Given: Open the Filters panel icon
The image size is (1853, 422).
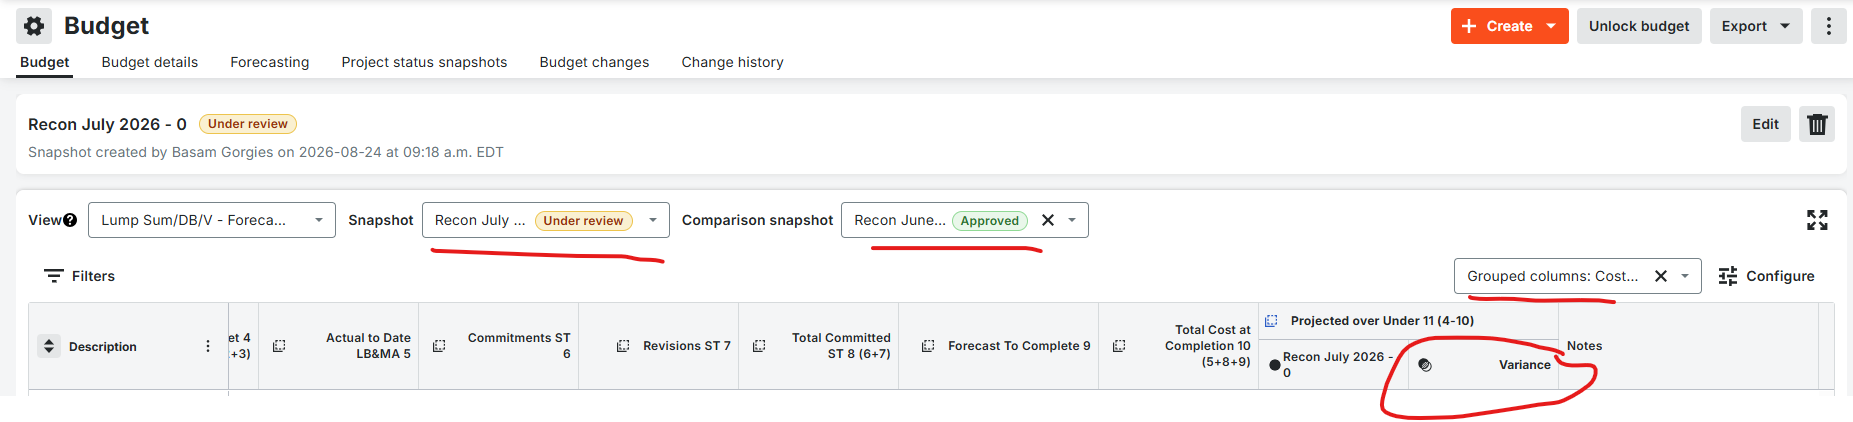Looking at the screenshot, I should [54, 276].
